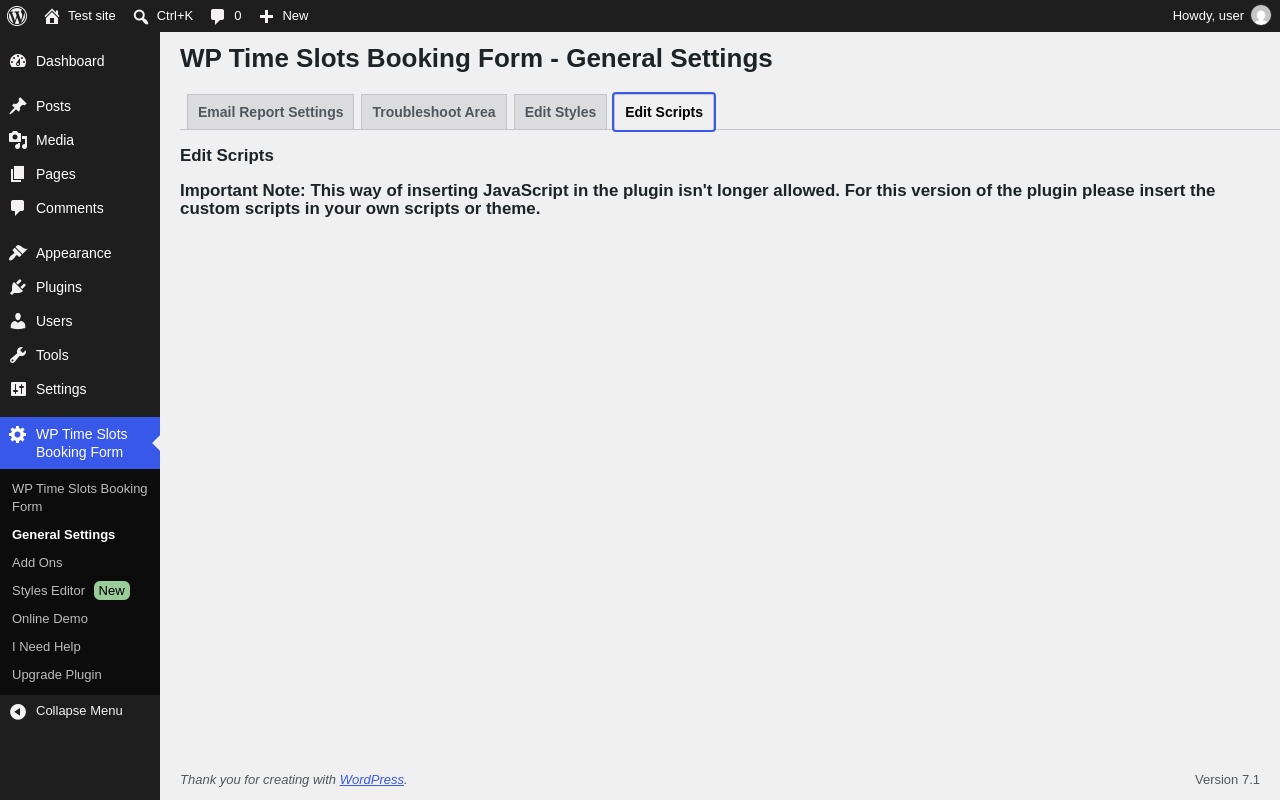Follow the WordPress footer link
The width and height of the screenshot is (1280, 800).
click(x=372, y=779)
